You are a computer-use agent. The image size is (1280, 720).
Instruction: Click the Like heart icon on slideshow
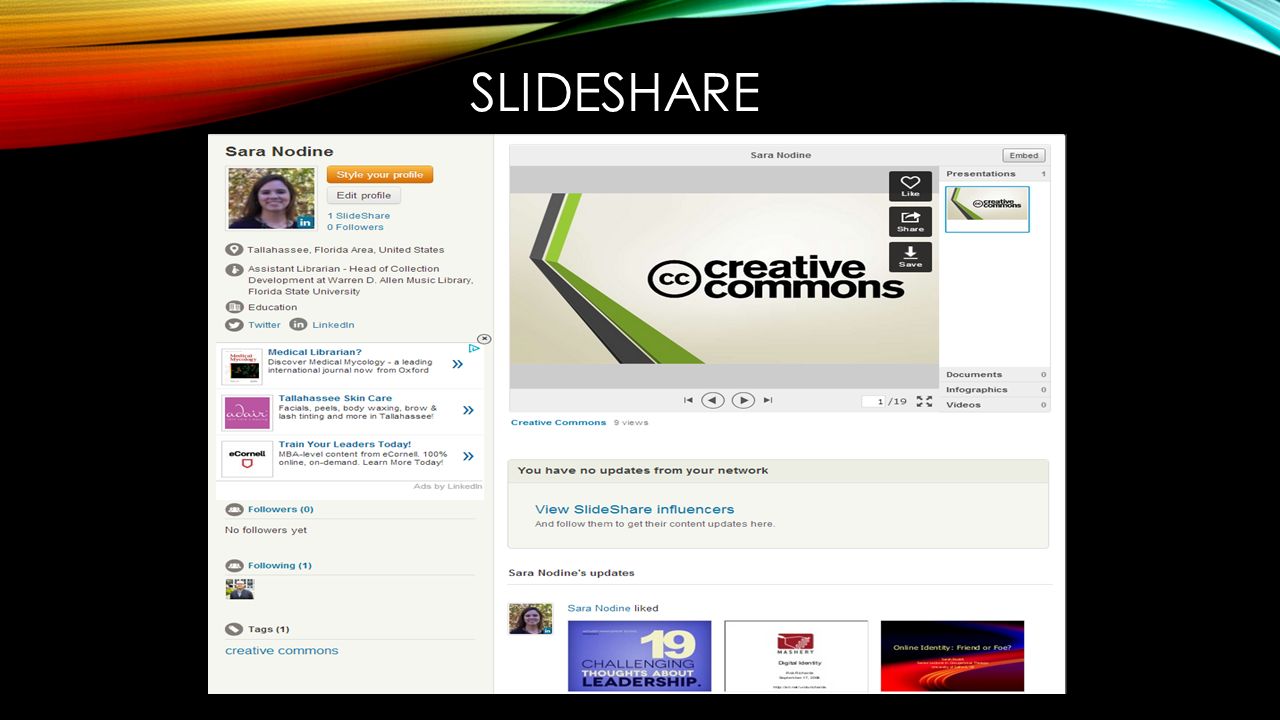tap(910, 186)
